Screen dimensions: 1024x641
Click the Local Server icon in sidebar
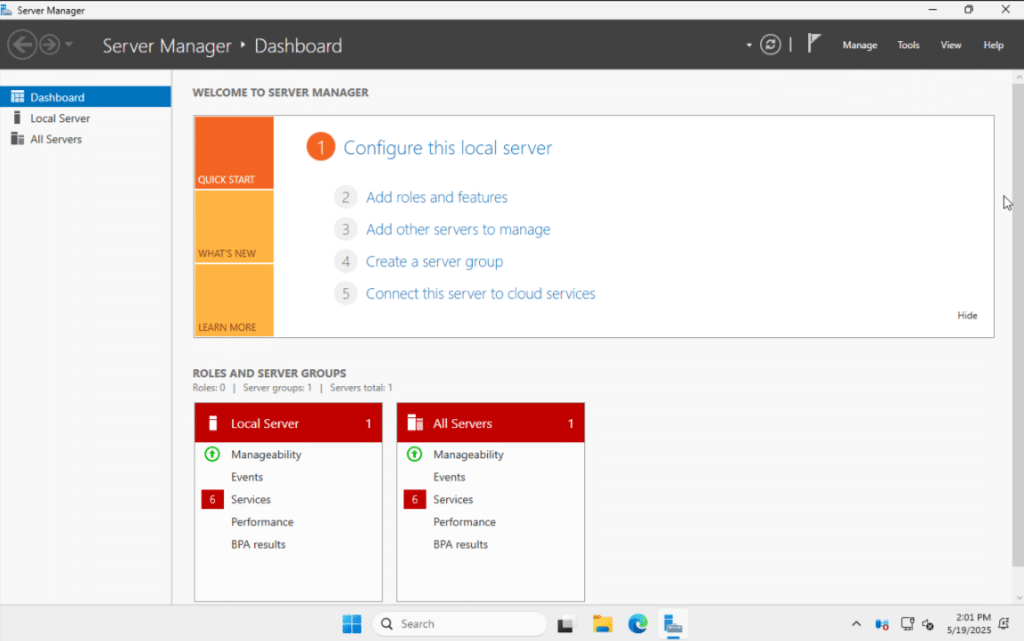coord(17,117)
